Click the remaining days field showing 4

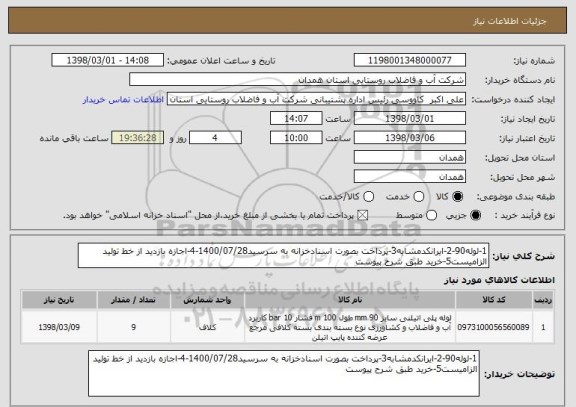pos(215,138)
